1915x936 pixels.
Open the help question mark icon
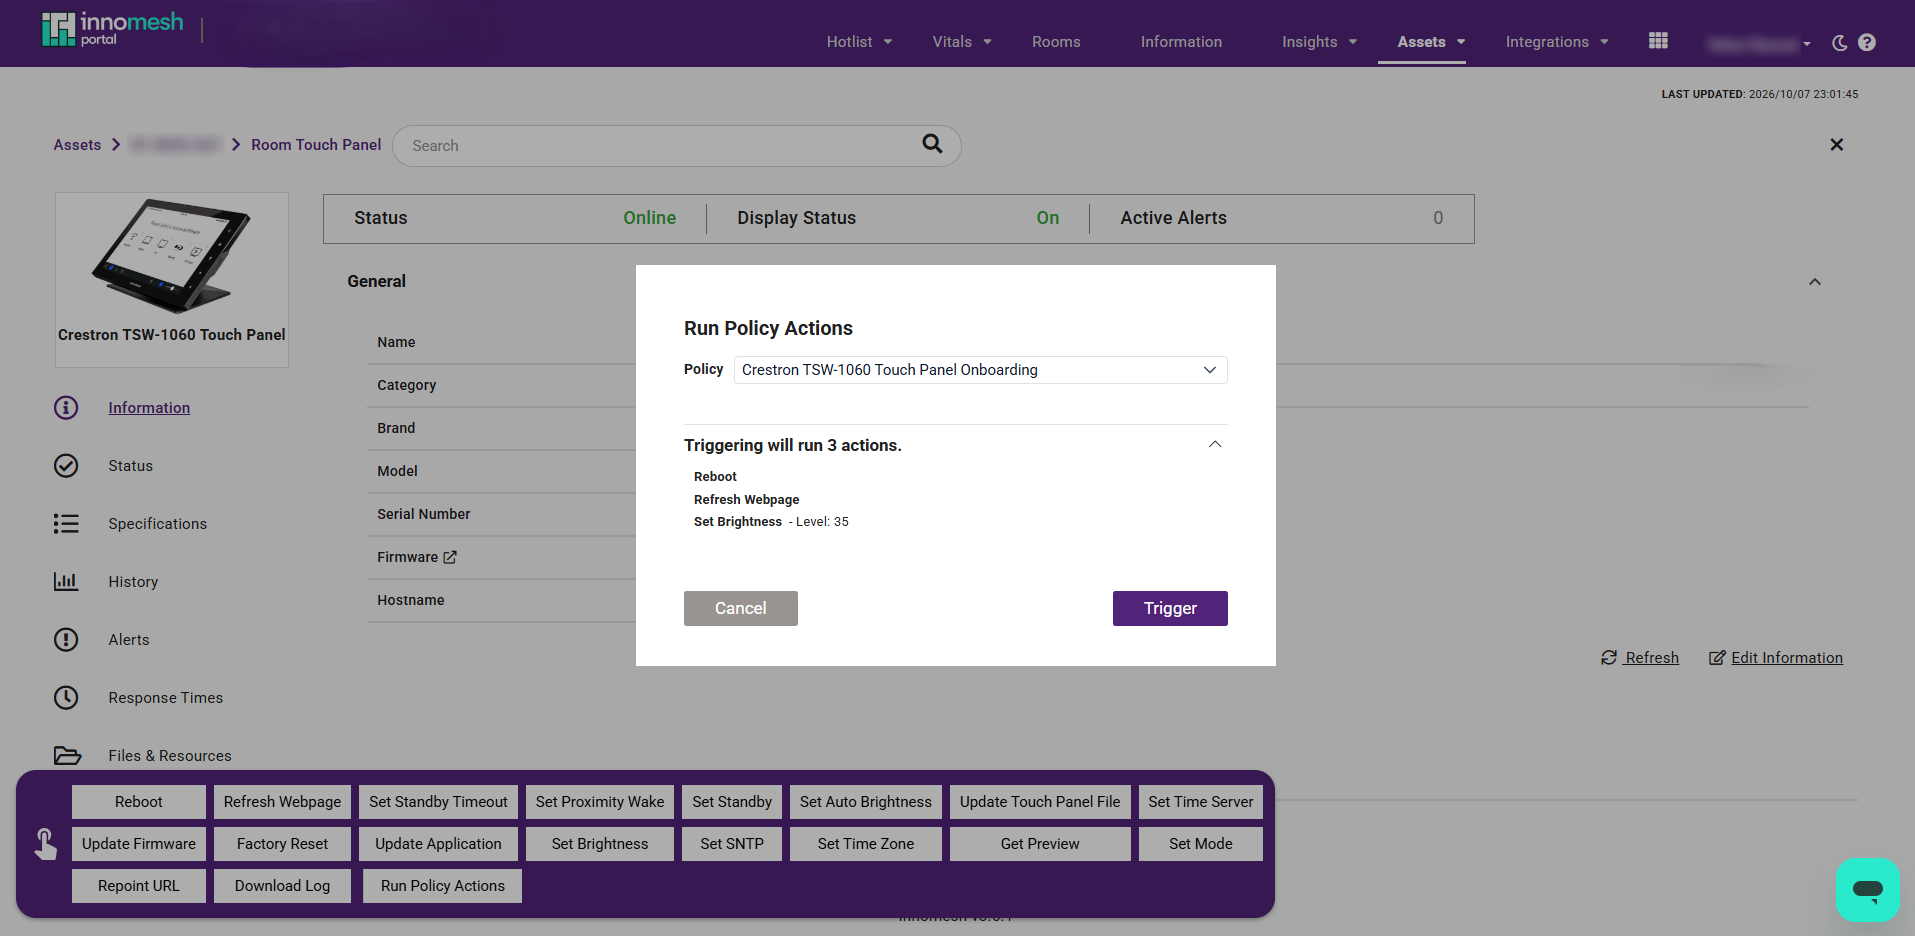(x=1867, y=42)
